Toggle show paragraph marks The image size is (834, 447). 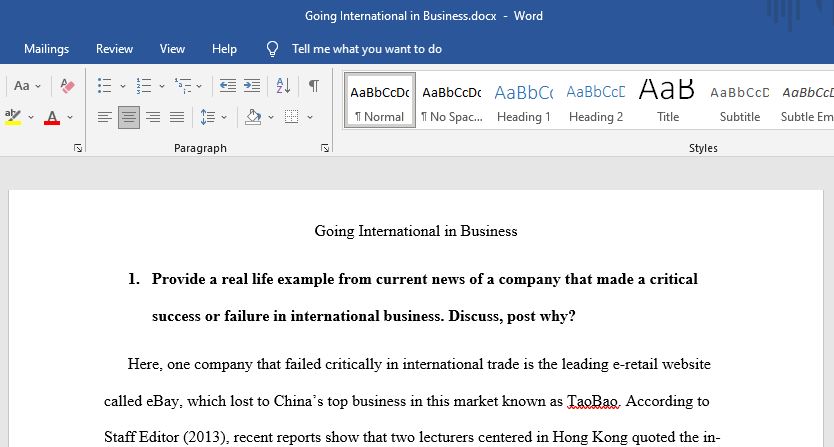(x=314, y=86)
